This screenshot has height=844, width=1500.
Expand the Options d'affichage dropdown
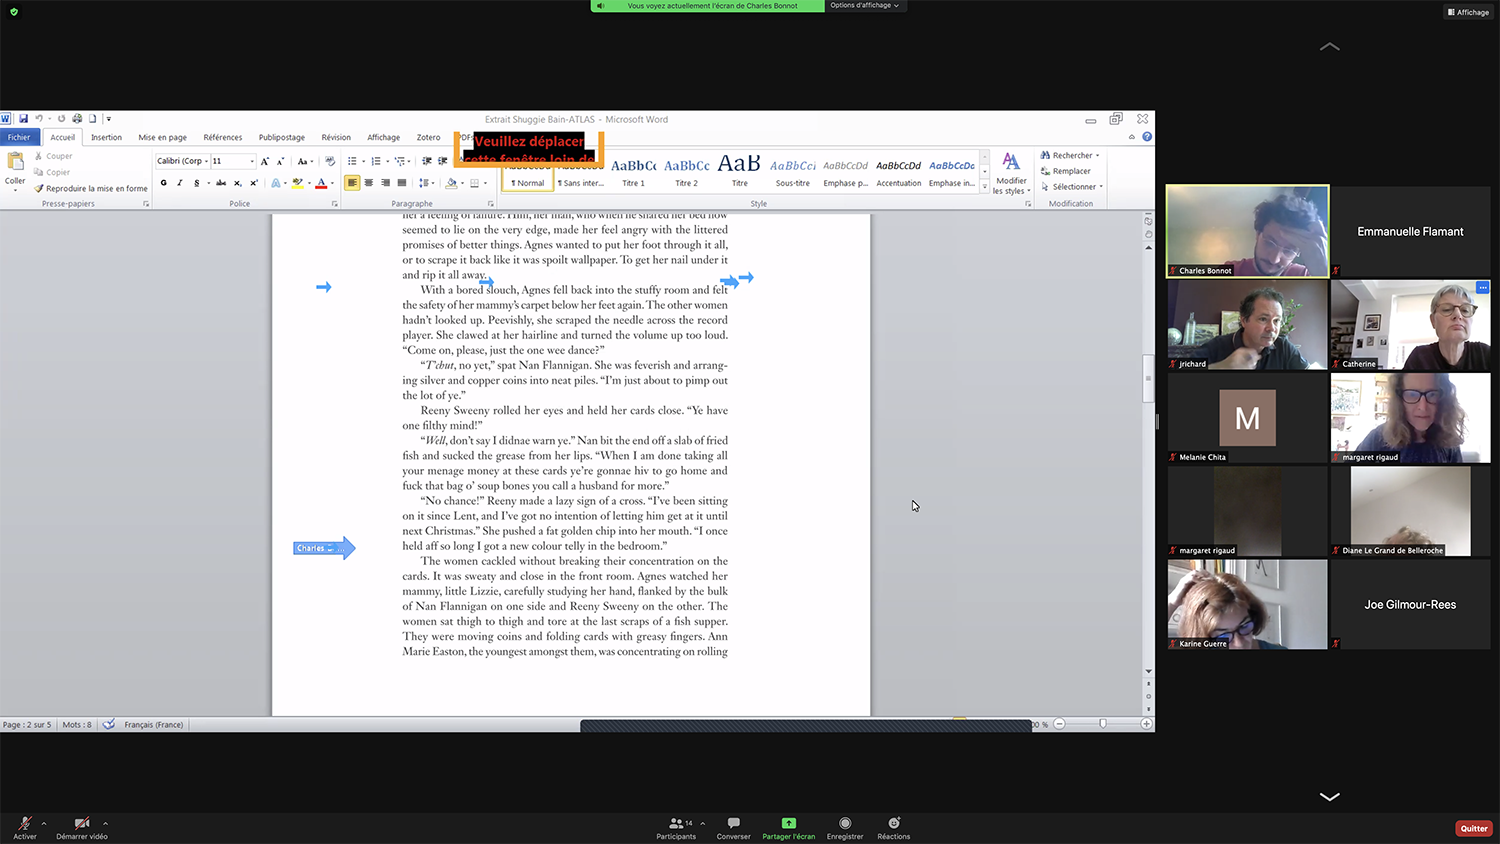(864, 6)
